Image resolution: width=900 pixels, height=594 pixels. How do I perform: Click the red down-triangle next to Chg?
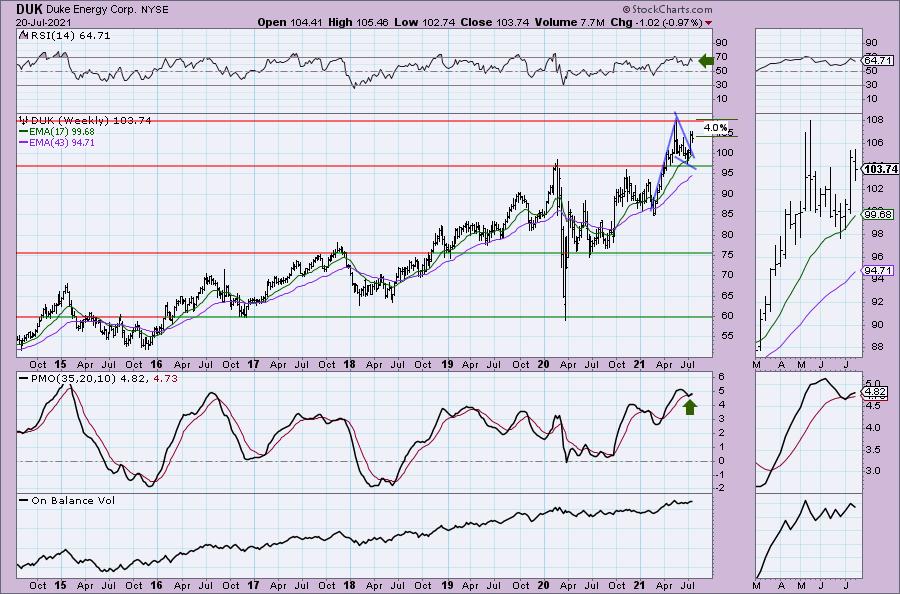[x=708, y=23]
